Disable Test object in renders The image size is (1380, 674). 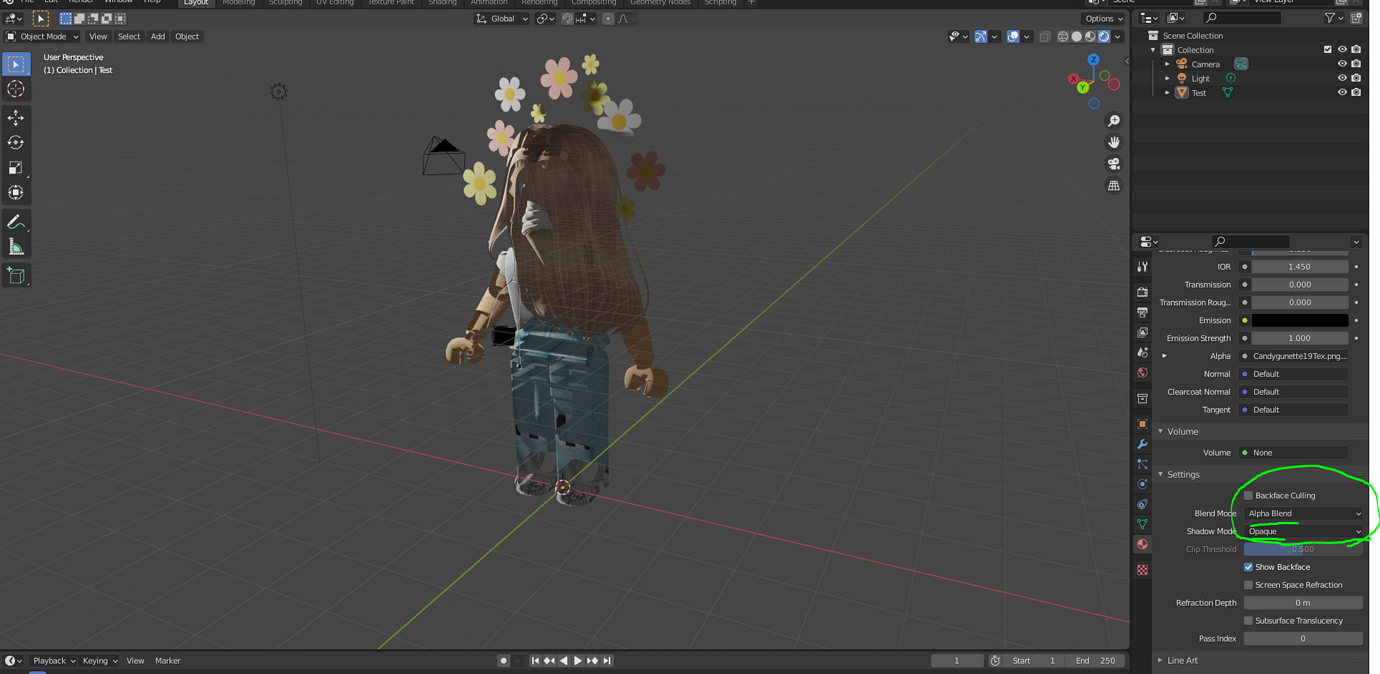pos(1356,93)
